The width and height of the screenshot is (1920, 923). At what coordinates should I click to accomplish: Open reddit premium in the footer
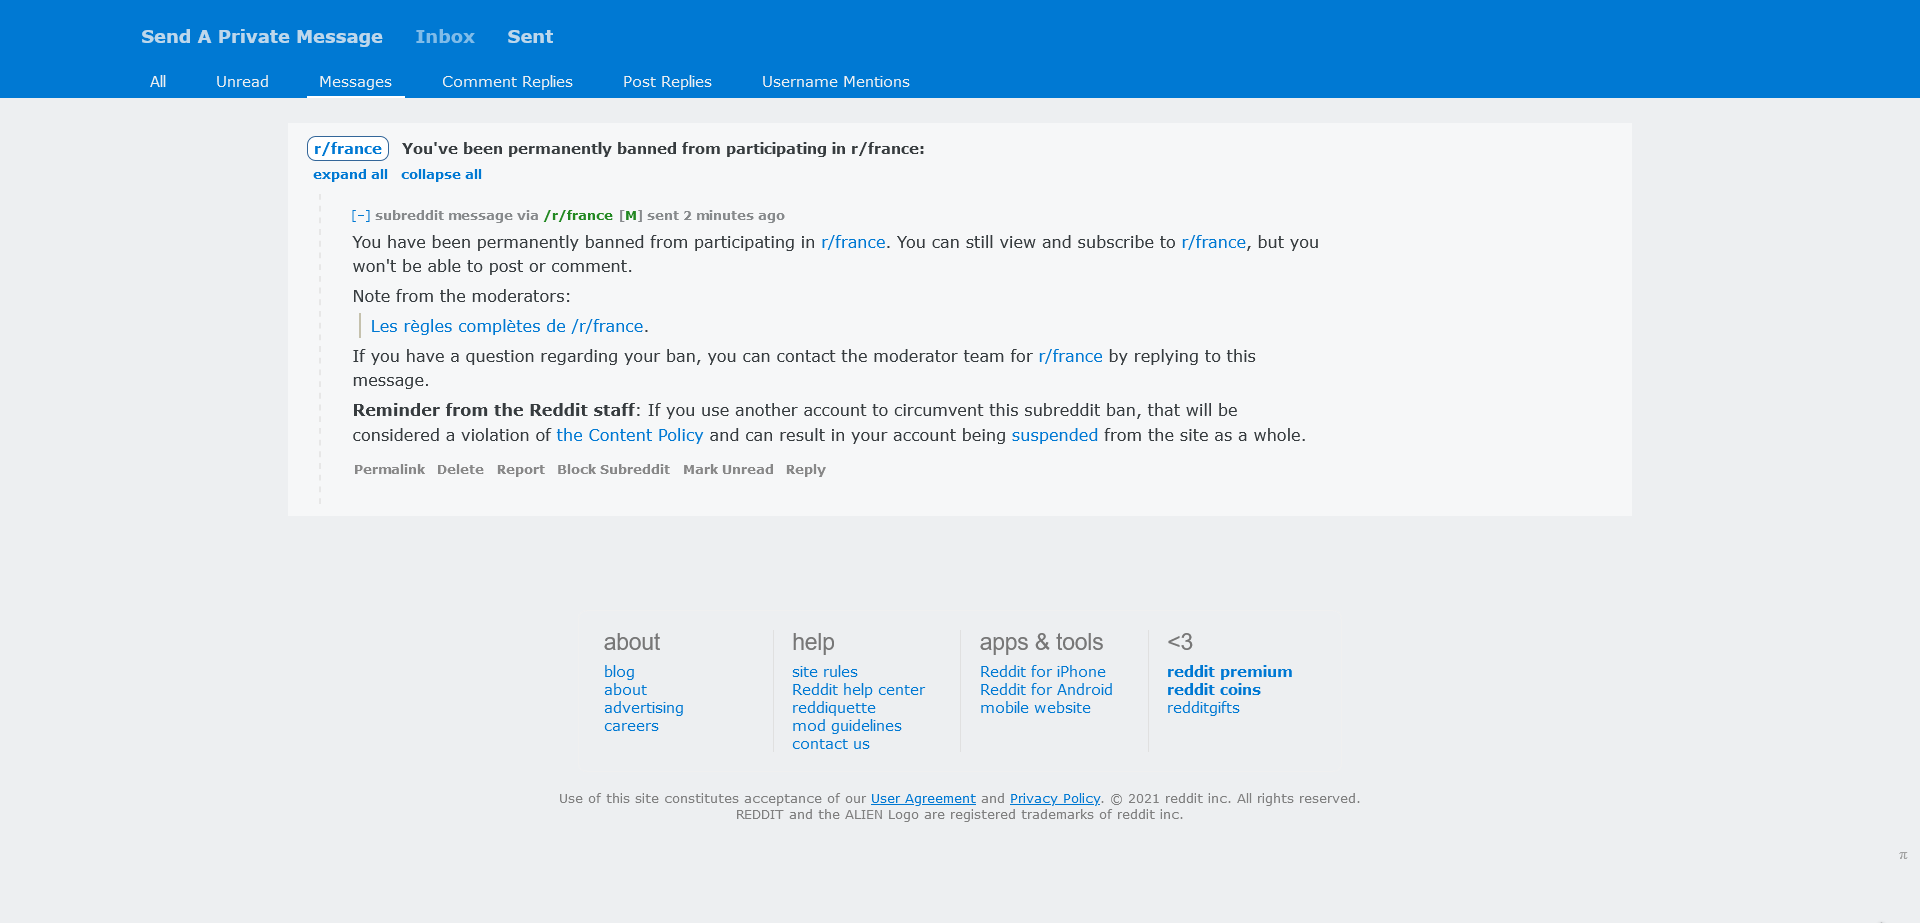[x=1229, y=672]
